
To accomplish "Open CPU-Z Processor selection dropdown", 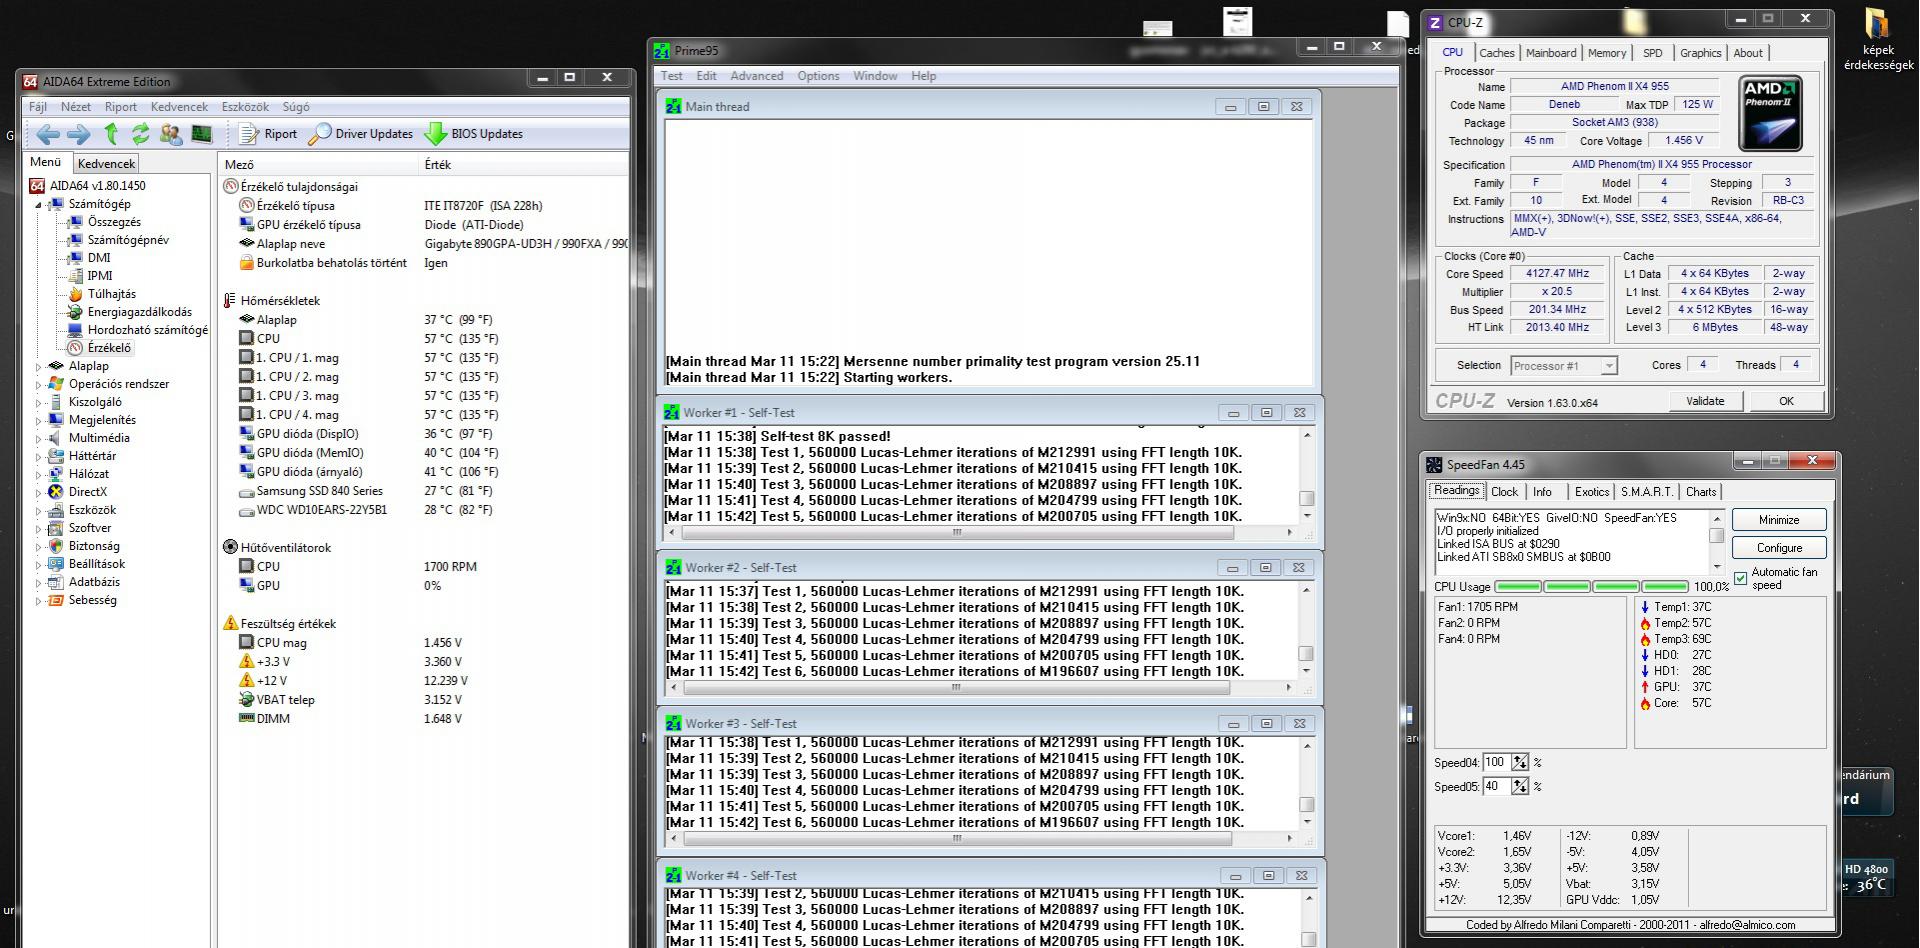I will 1564,366.
